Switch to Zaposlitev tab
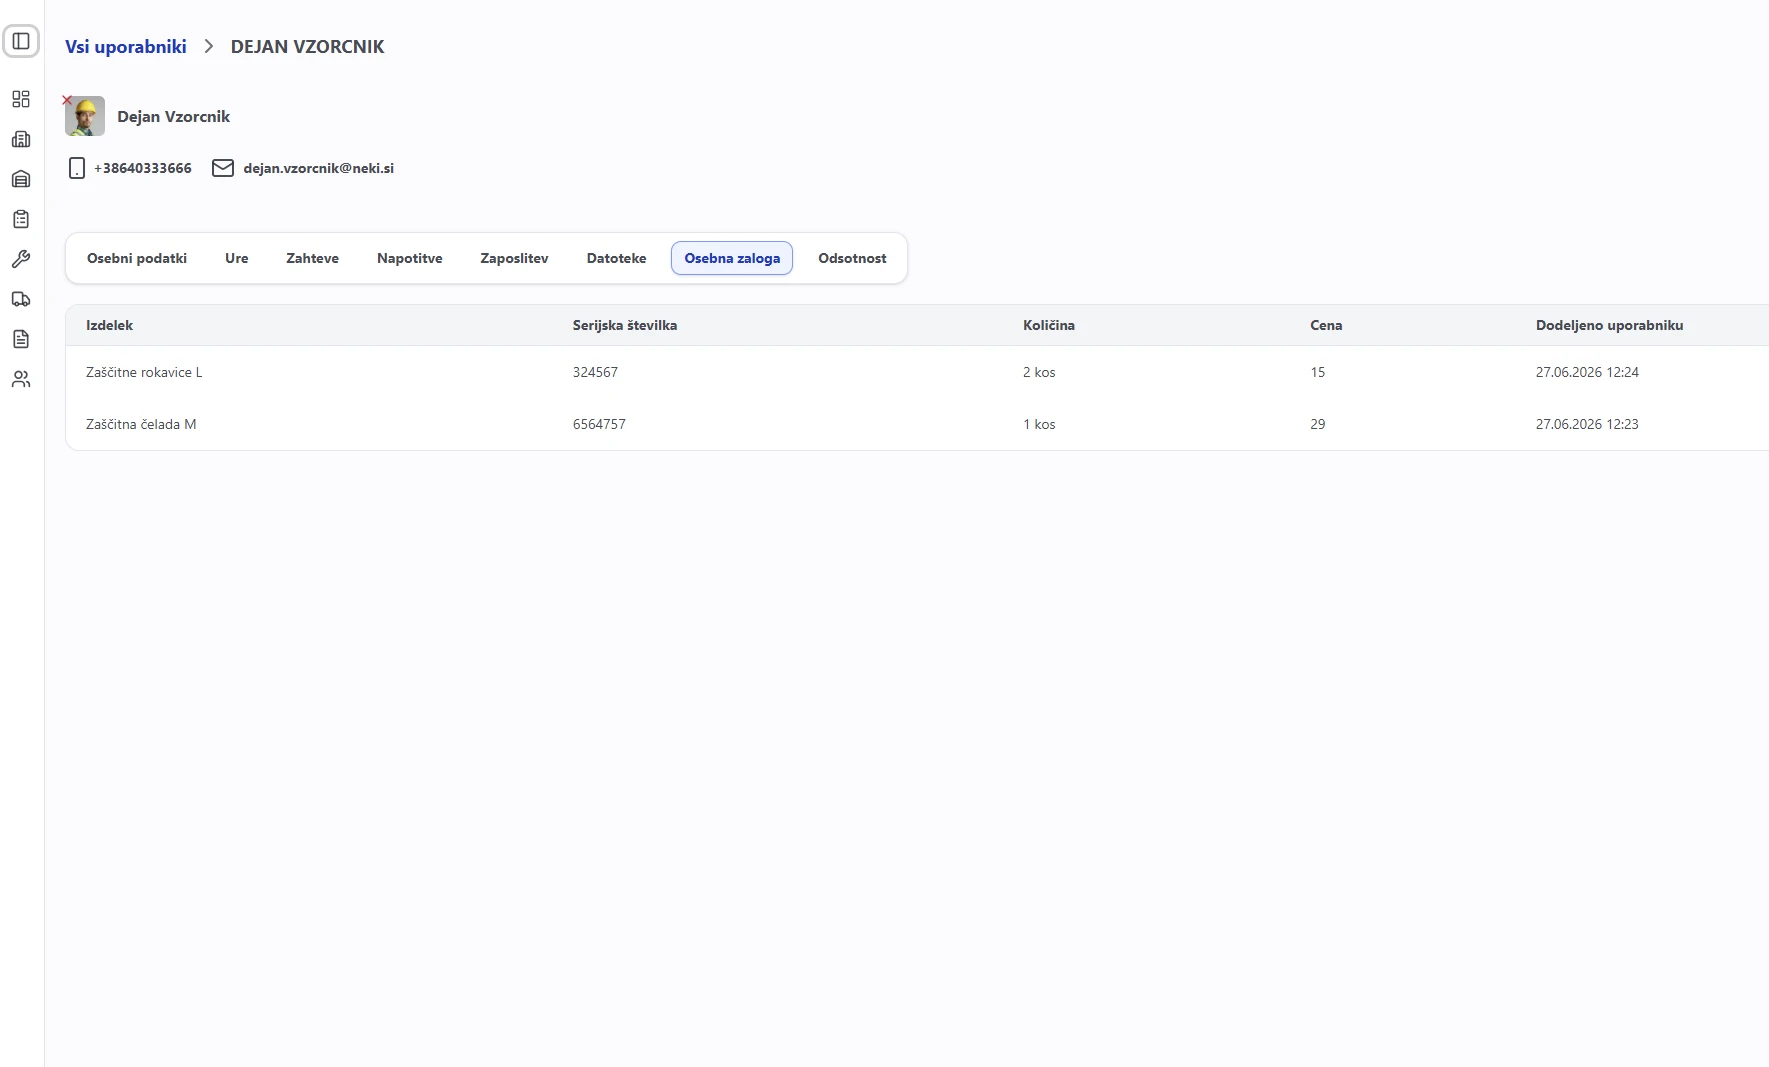Viewport: 1769px width, 1067px height. pyautogui.click(x=514, y=258)
